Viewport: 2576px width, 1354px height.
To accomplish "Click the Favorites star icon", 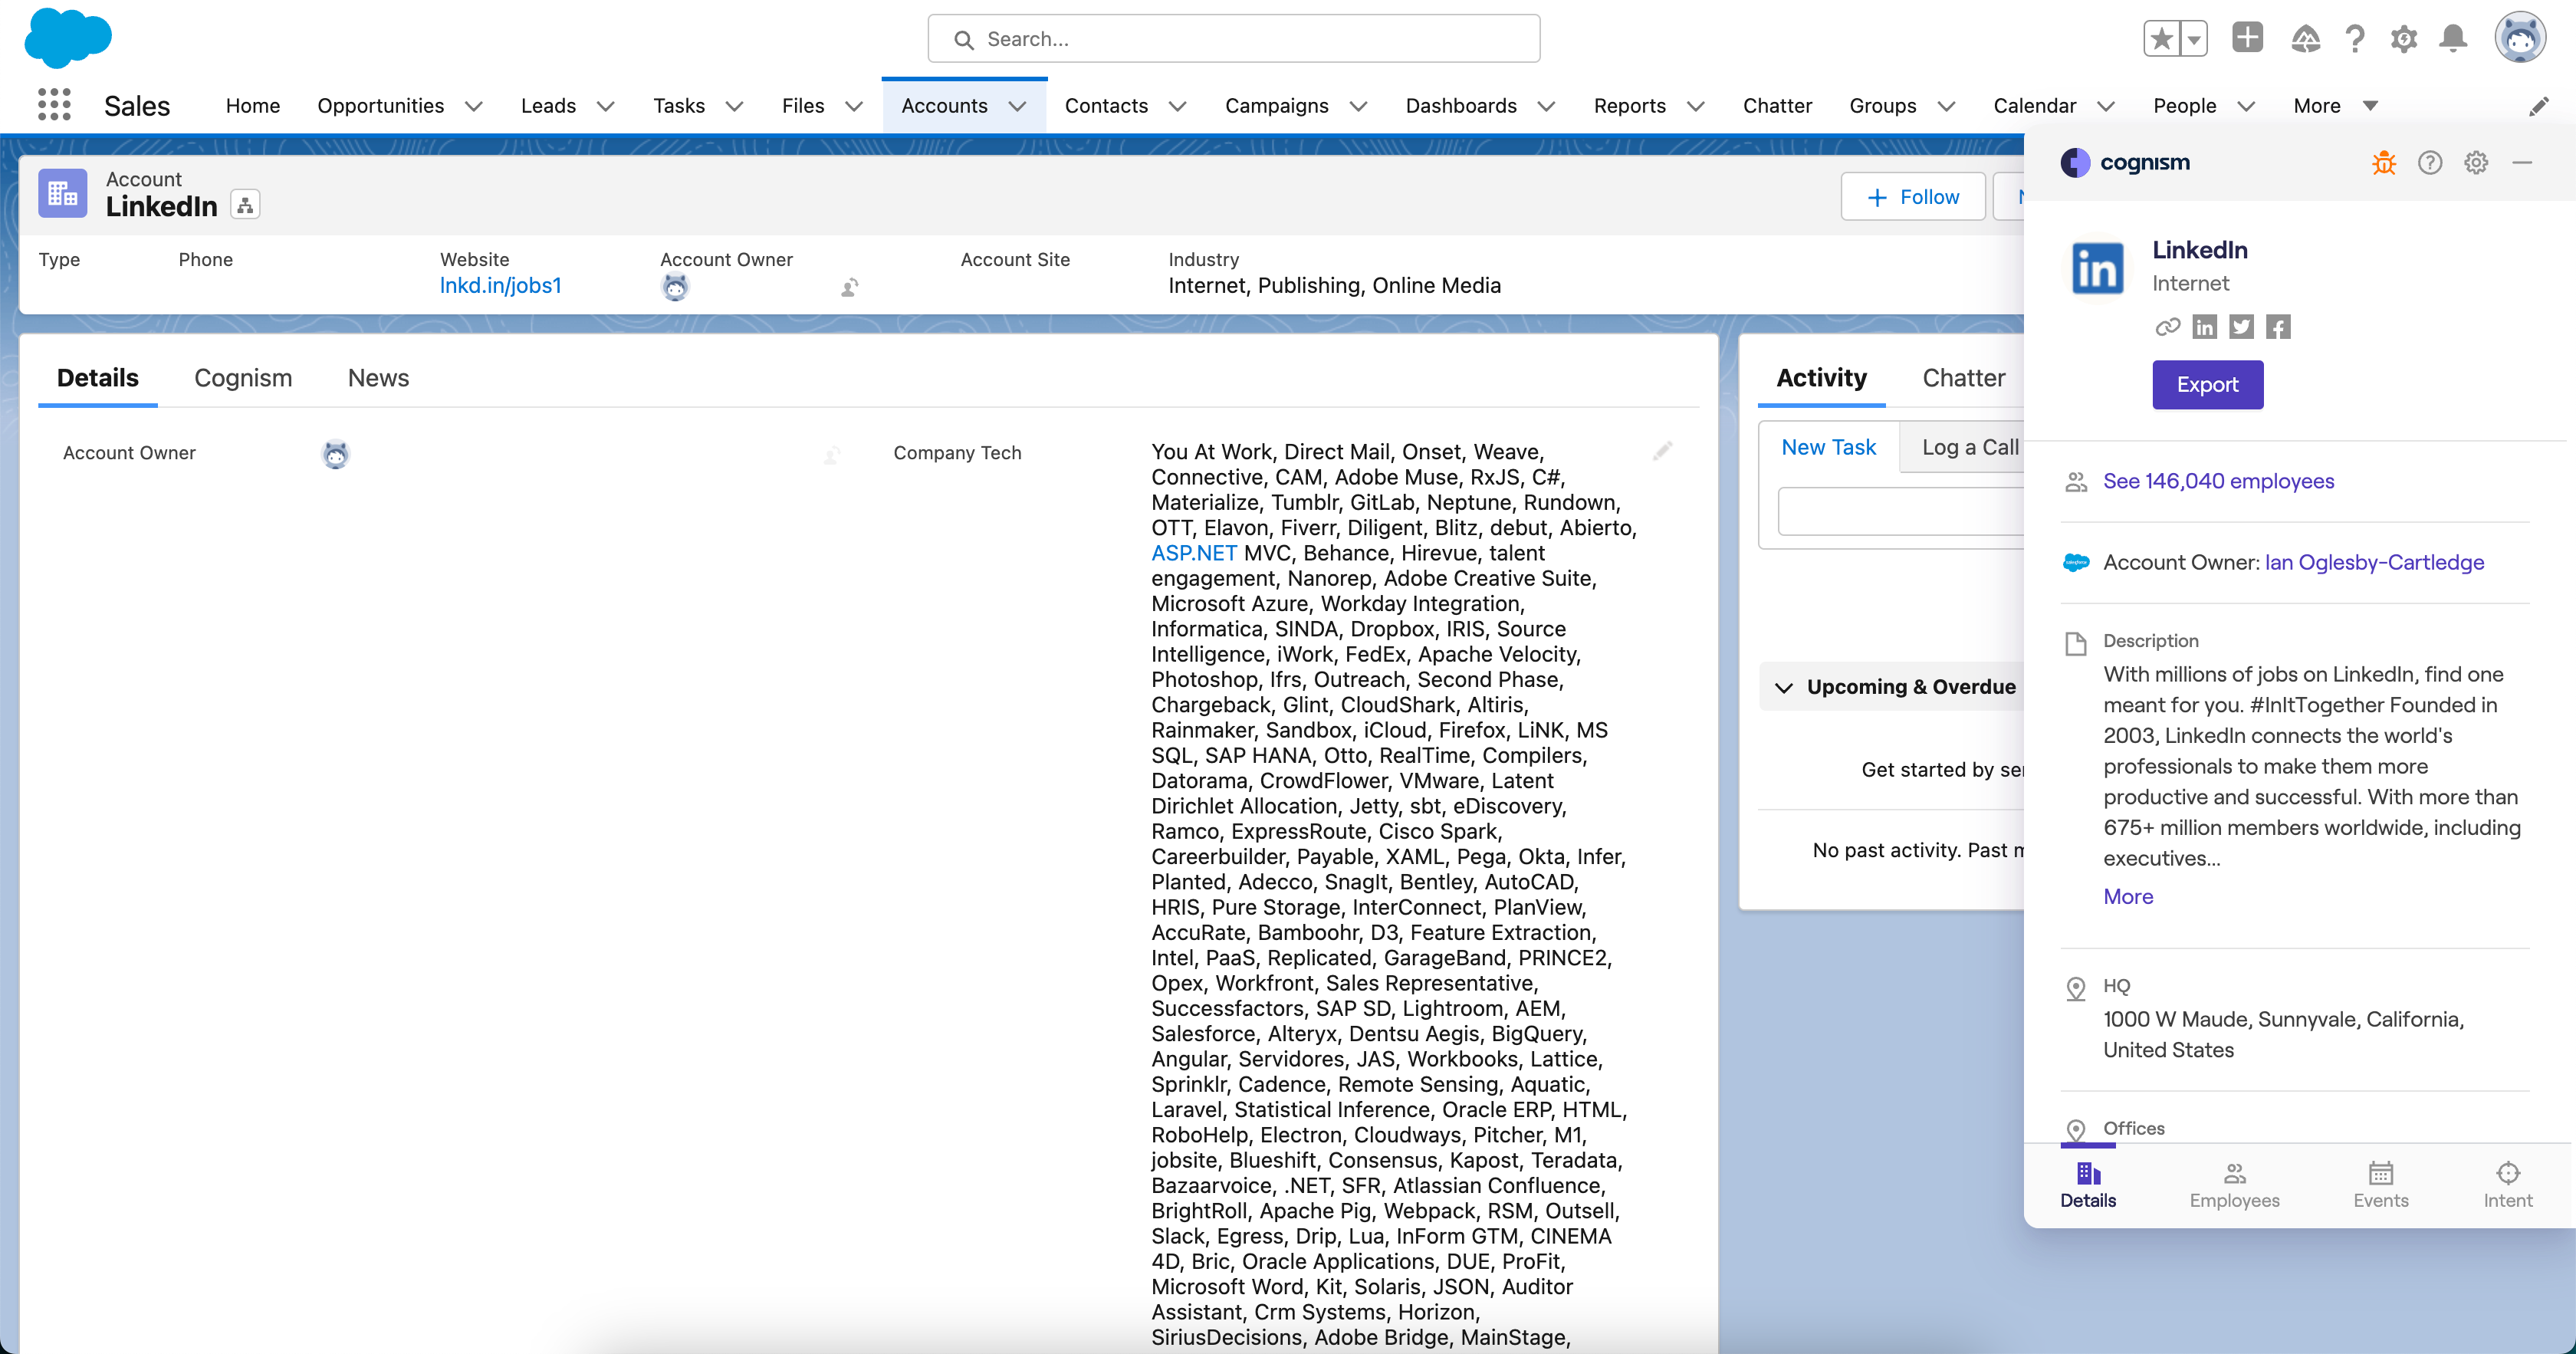I will [2161, 39].
